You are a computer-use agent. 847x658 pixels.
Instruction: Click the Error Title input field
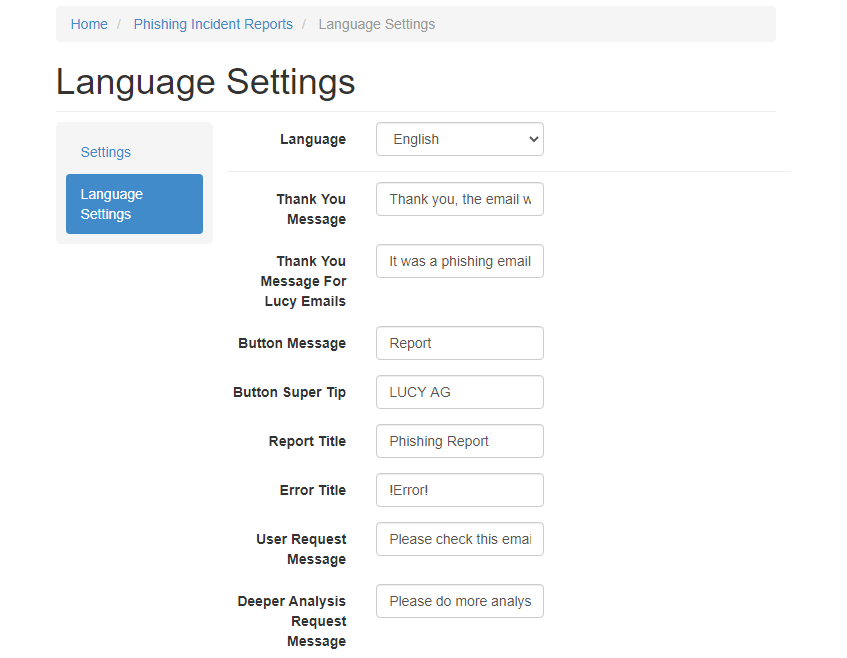tap(460, 491)
